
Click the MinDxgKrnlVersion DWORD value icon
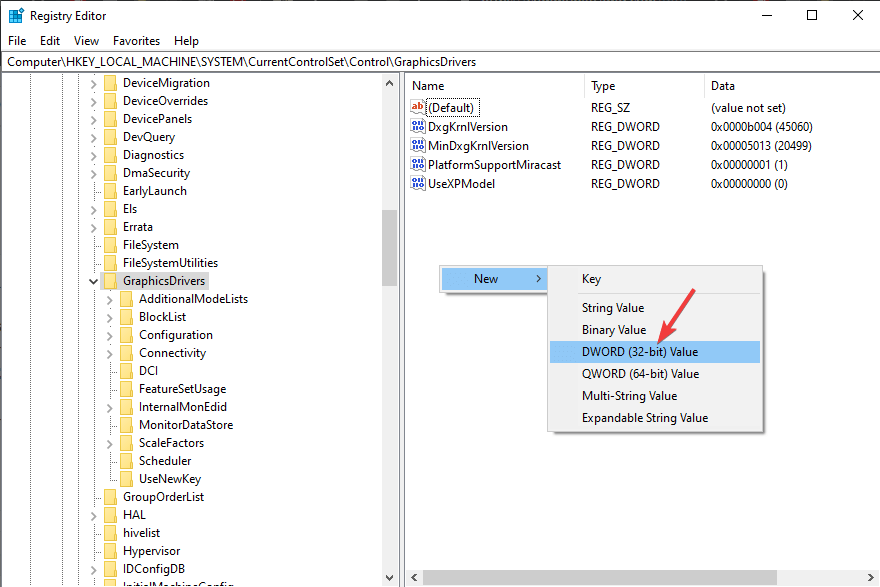pos(418,146)
